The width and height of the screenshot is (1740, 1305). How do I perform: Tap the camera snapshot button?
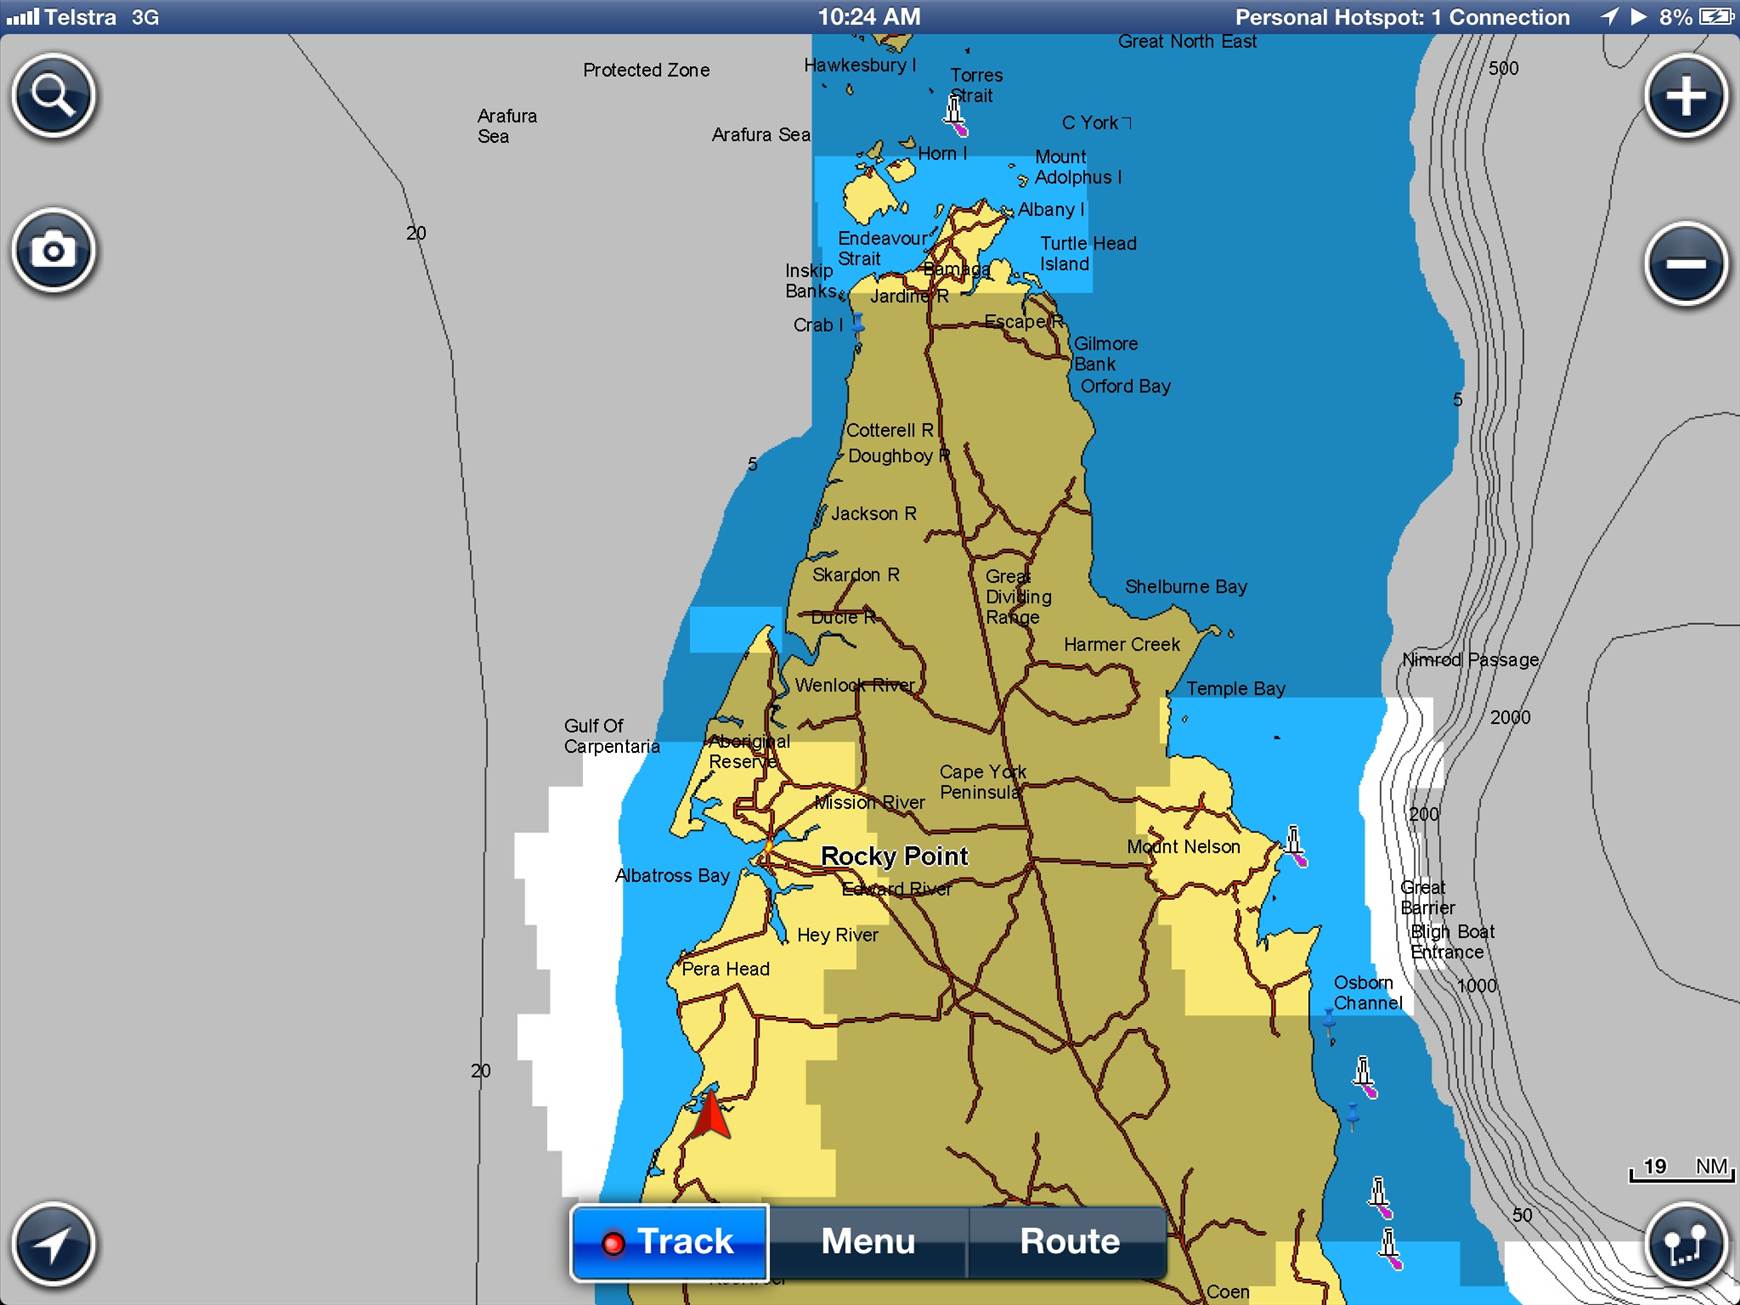coord(54,250)
